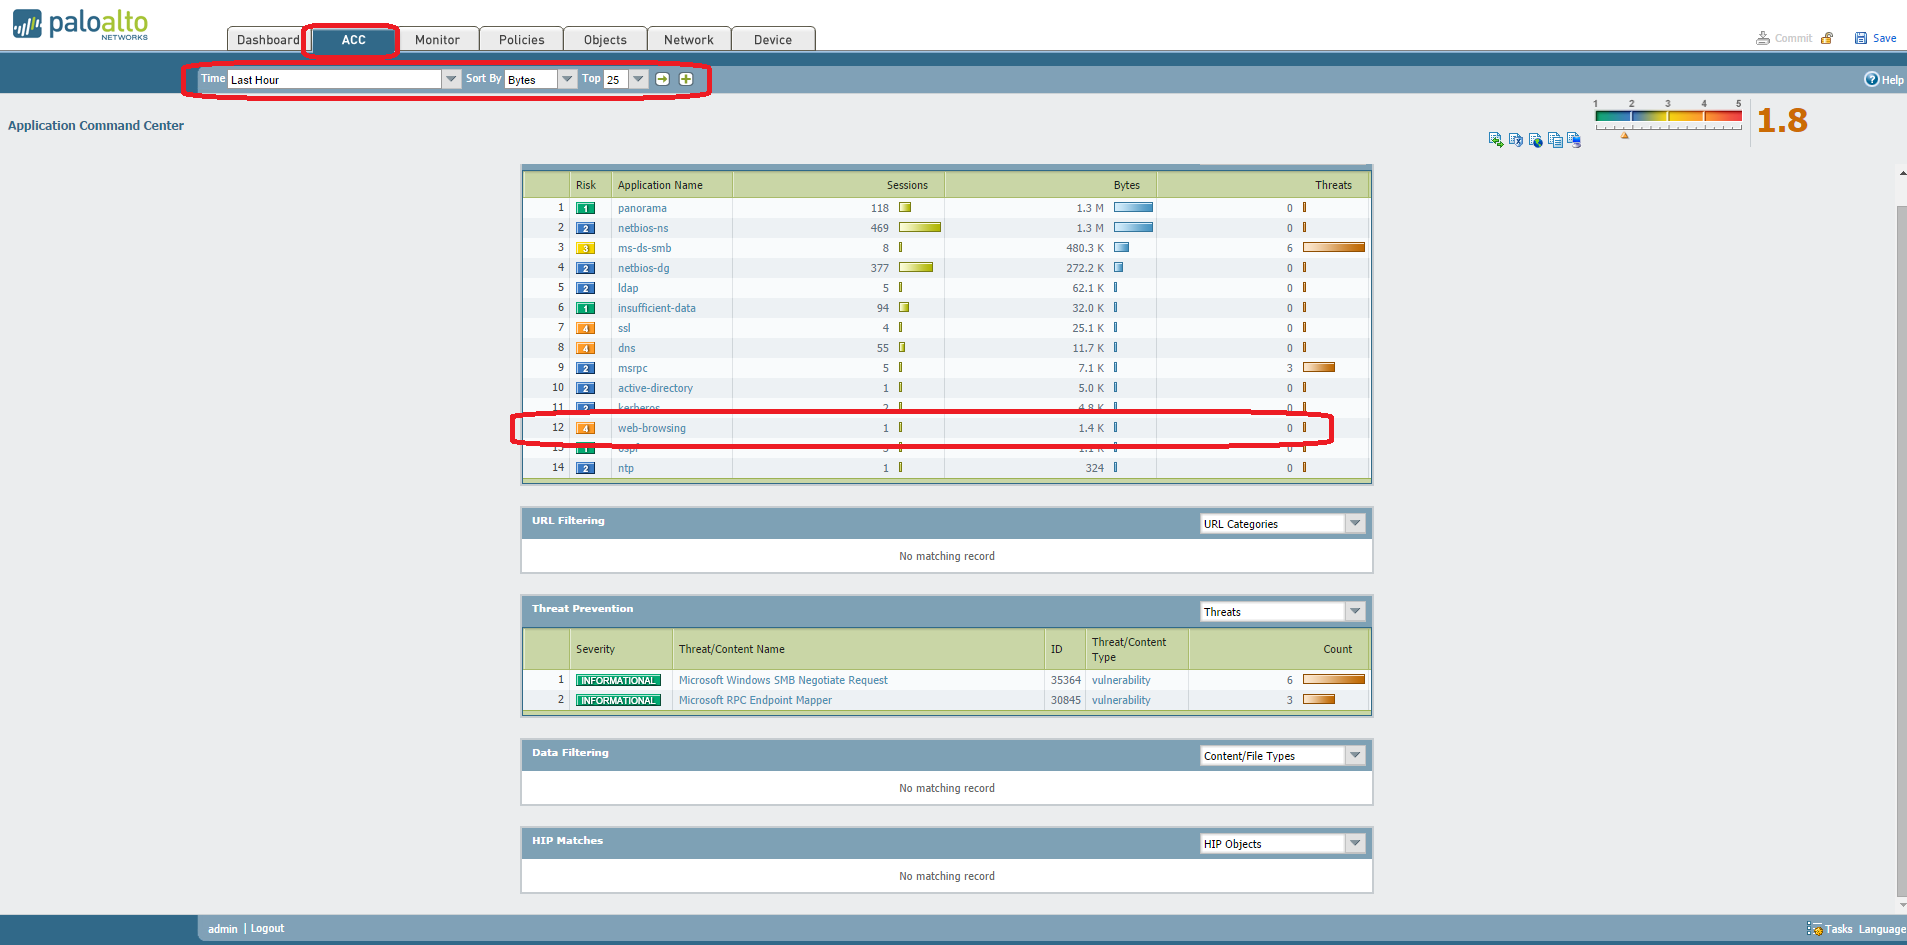The image size is (1907, 945).
Task: Switch to the Dashboard tab
Action: 268,39
